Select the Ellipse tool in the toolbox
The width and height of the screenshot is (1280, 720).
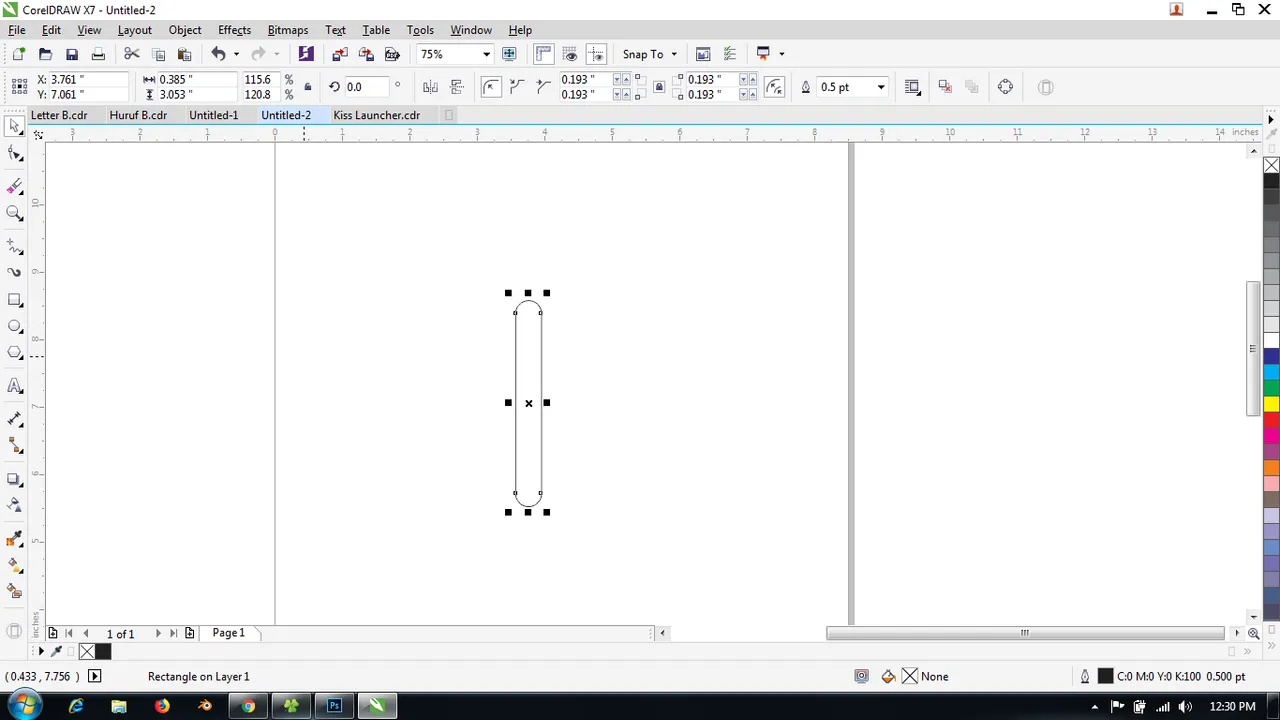point(15,326)
